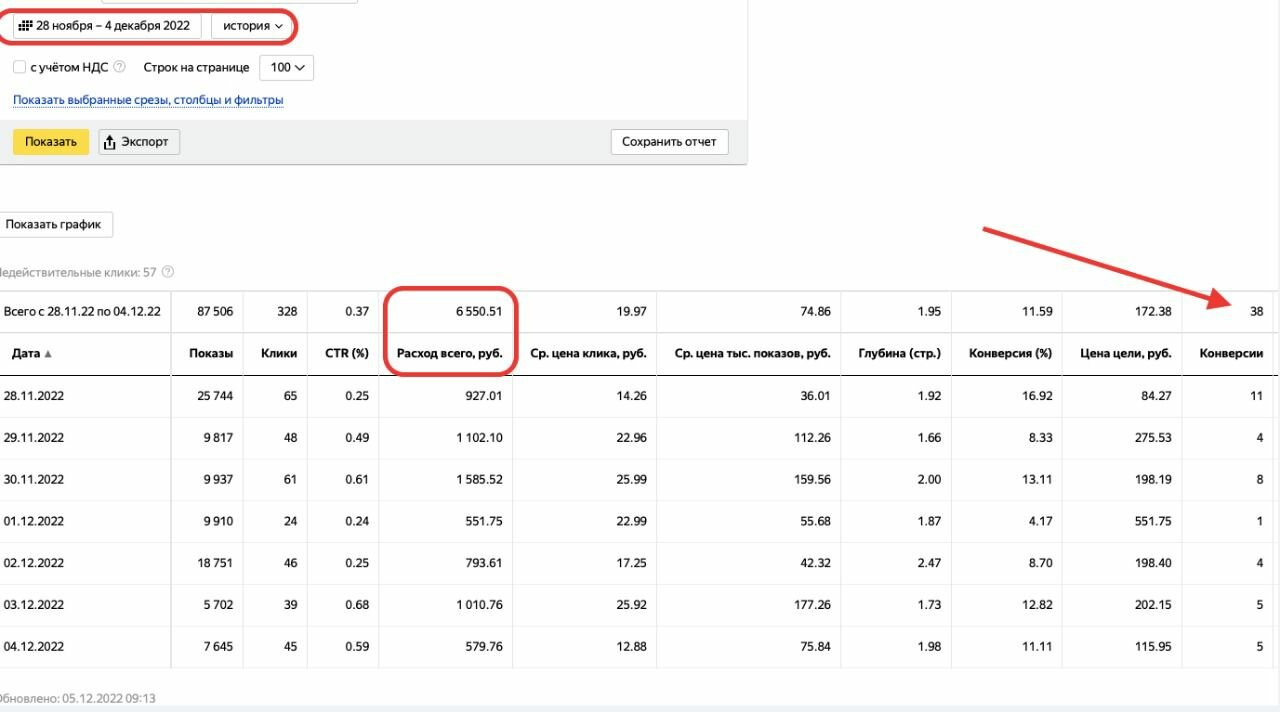This screenshot has height=712, width=1280.
Task: Open link 'Показать выбранные срезы, столбцы и фильтры'
Action: (148, 100)
